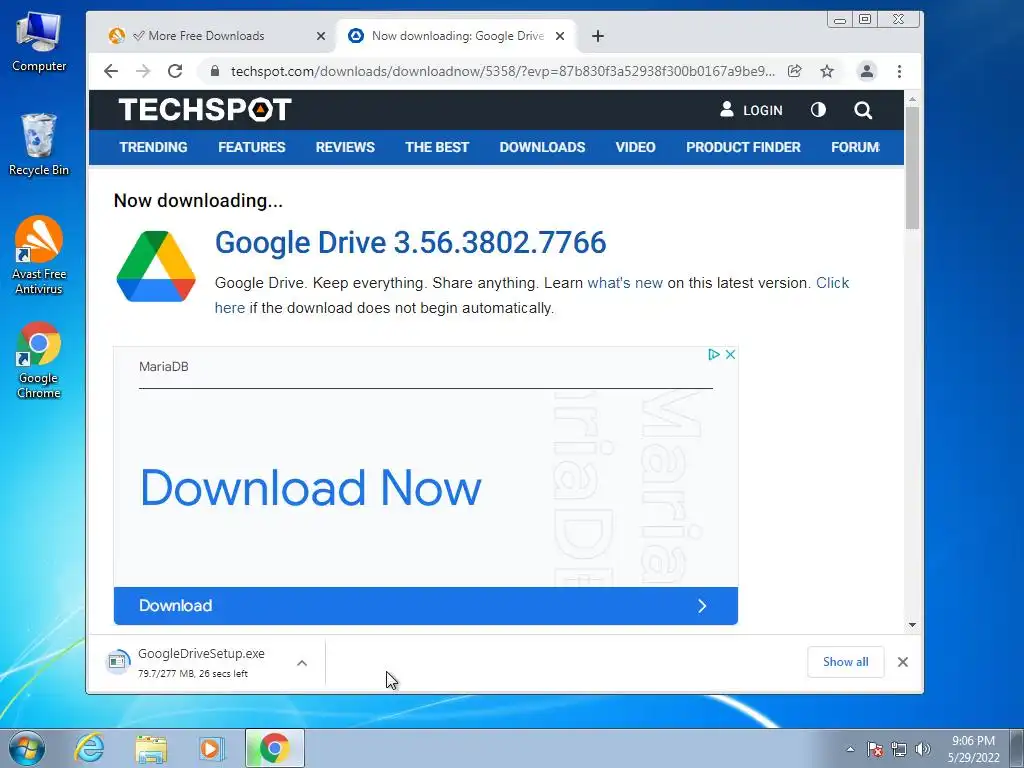Screen dimensions: 1024x768
Task: Click the Chrome taskbar button
Action: pos(274,748)
